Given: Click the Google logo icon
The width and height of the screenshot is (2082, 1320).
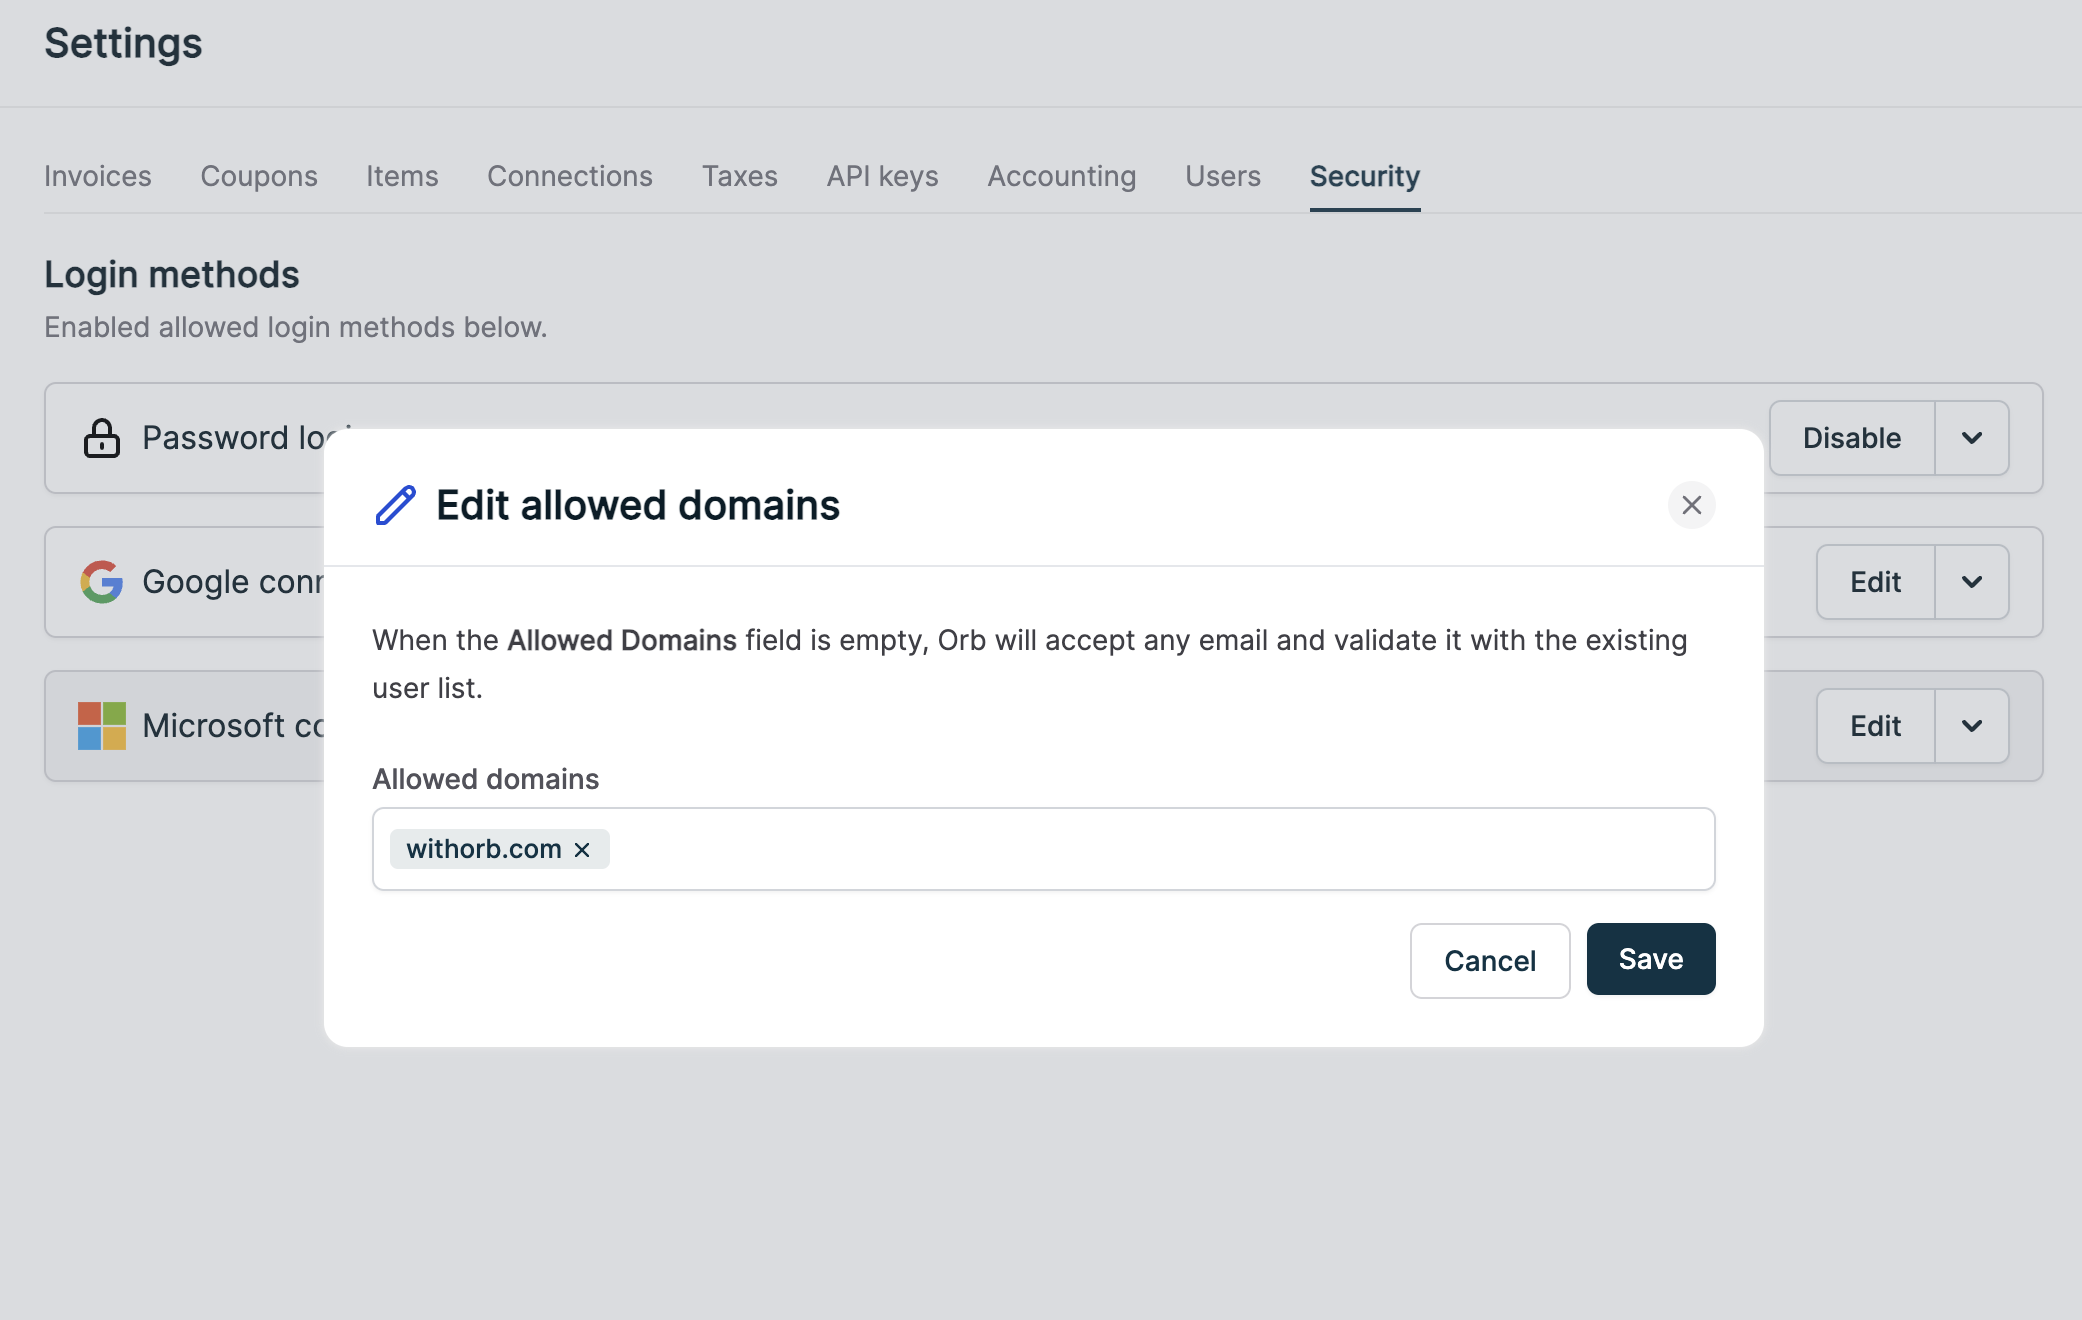Looking at the screenshot, I should click(101, 582).
